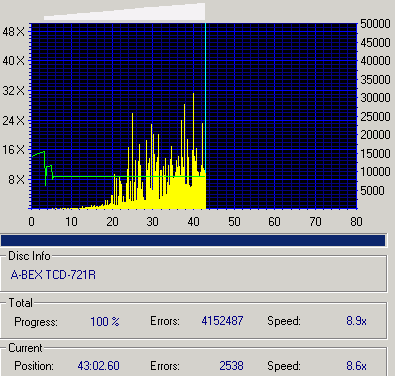The height and width of the screenshot is (376, 395).
Task: Click the dark blue progress bar
Action: click(193, 240)
